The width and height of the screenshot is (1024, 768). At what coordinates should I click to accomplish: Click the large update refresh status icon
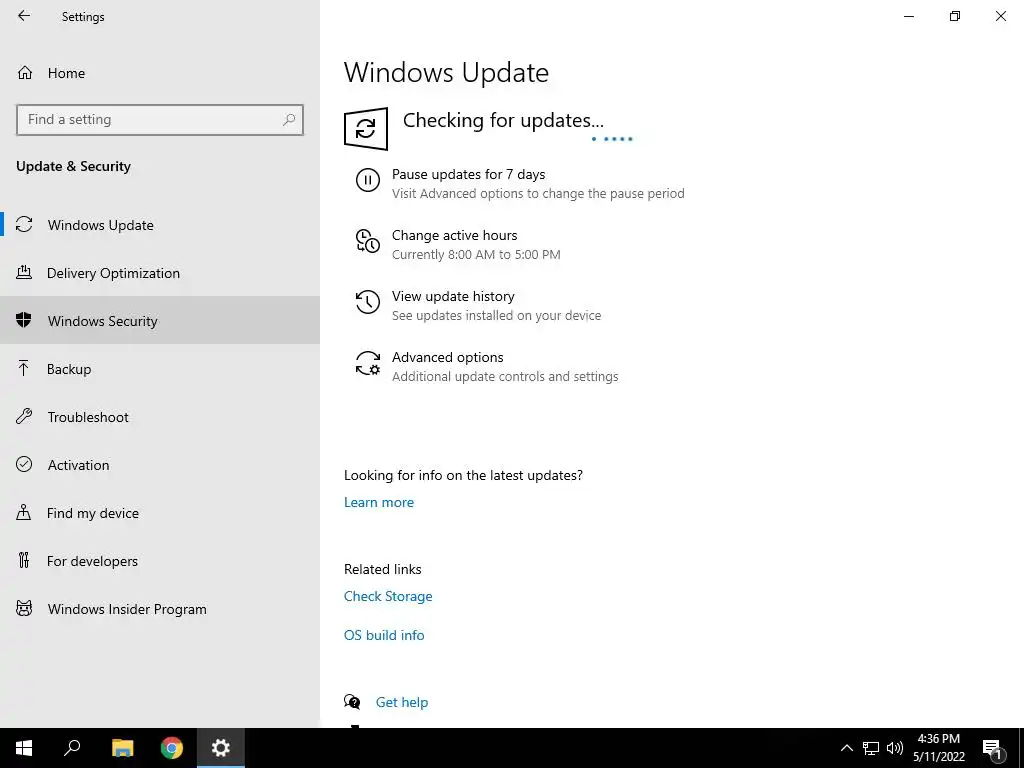366,129
